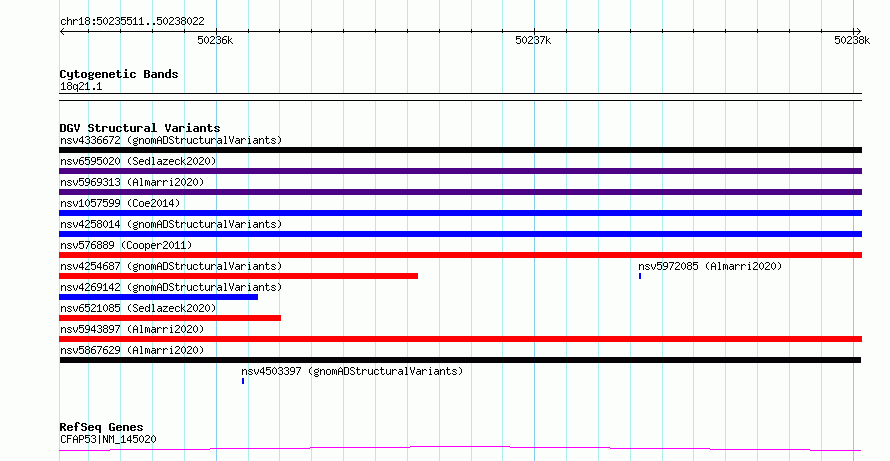
Task: Click the nsv4336672 gnomAD black variant bar
Action: click(460, 150)
